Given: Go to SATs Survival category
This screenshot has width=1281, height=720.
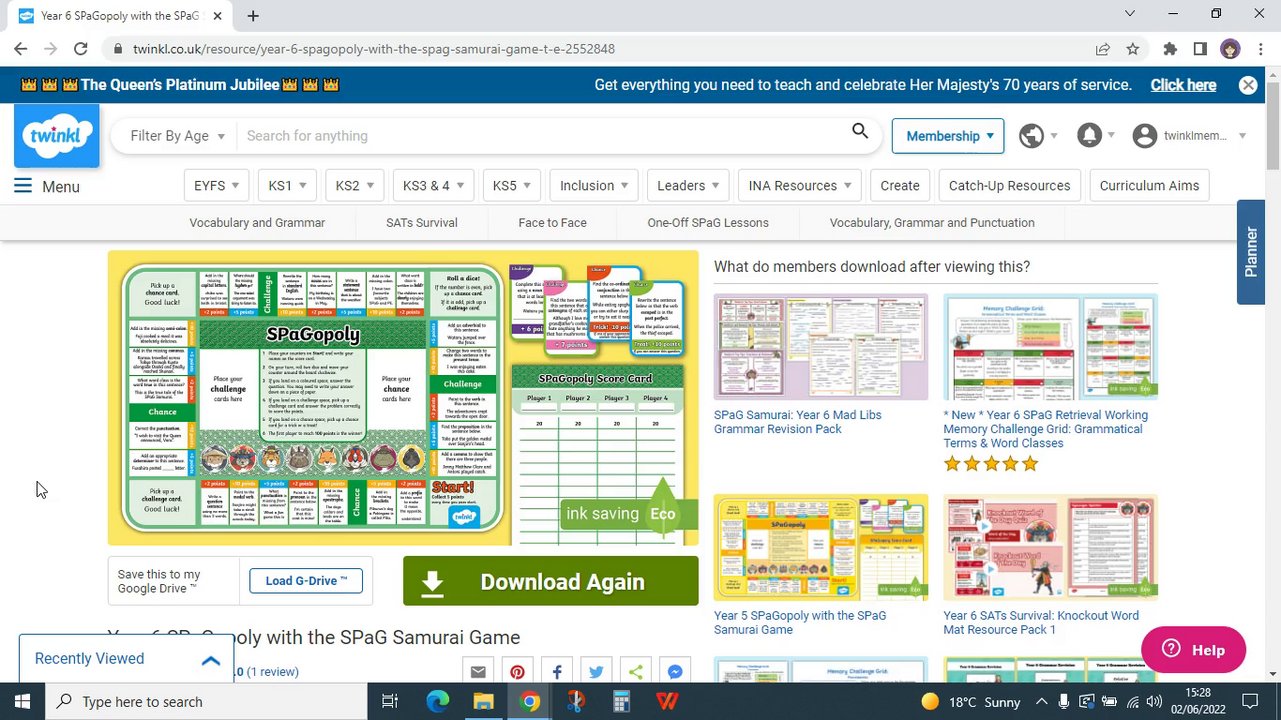Looking at the screenshot, I should (422, 223).
